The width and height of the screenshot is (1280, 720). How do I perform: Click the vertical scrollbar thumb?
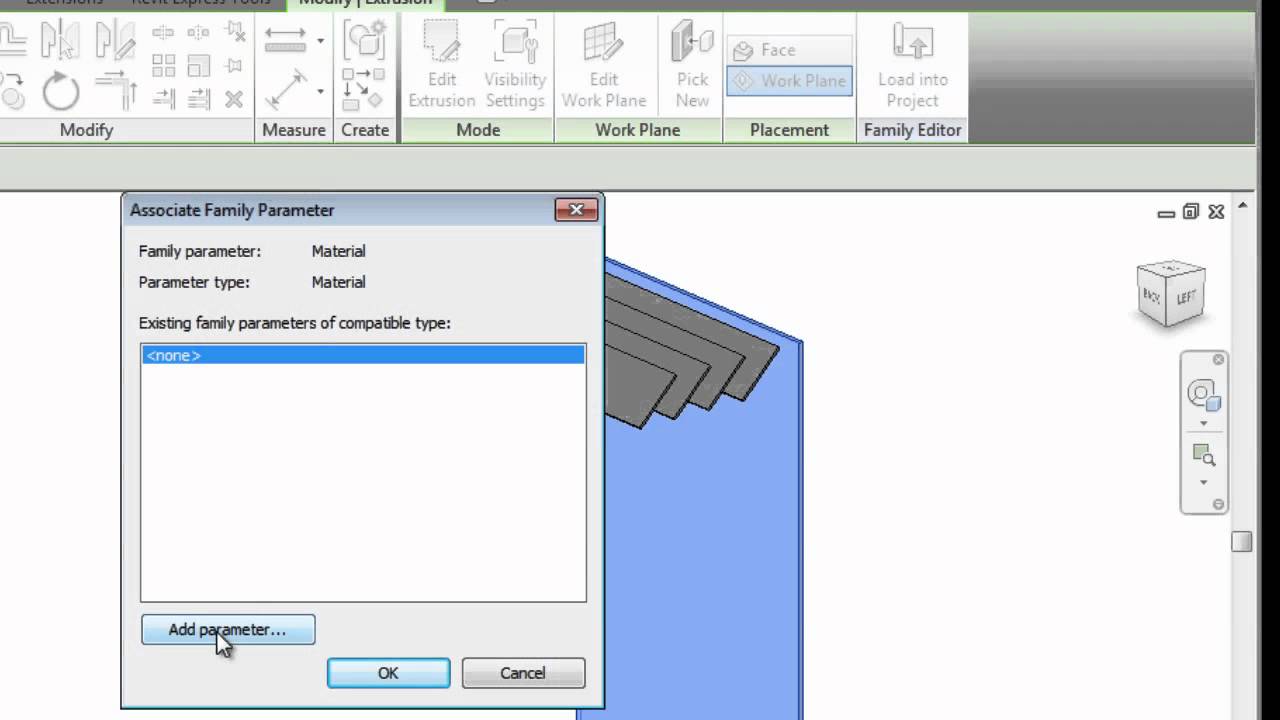1241,541
